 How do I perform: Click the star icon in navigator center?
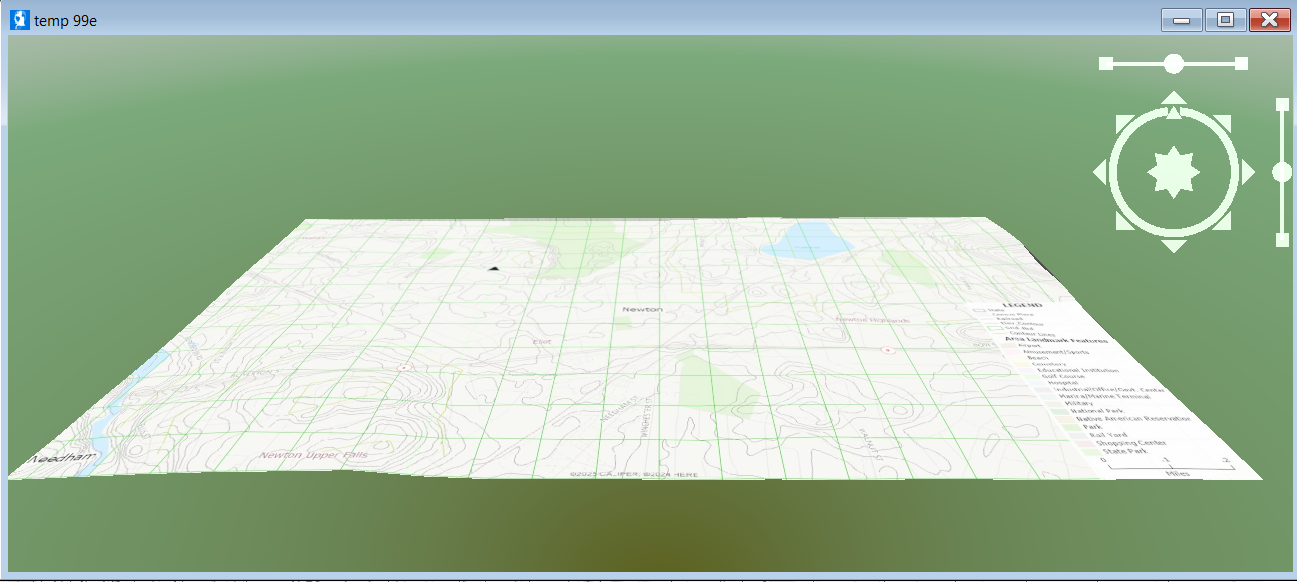point(1173,172)
